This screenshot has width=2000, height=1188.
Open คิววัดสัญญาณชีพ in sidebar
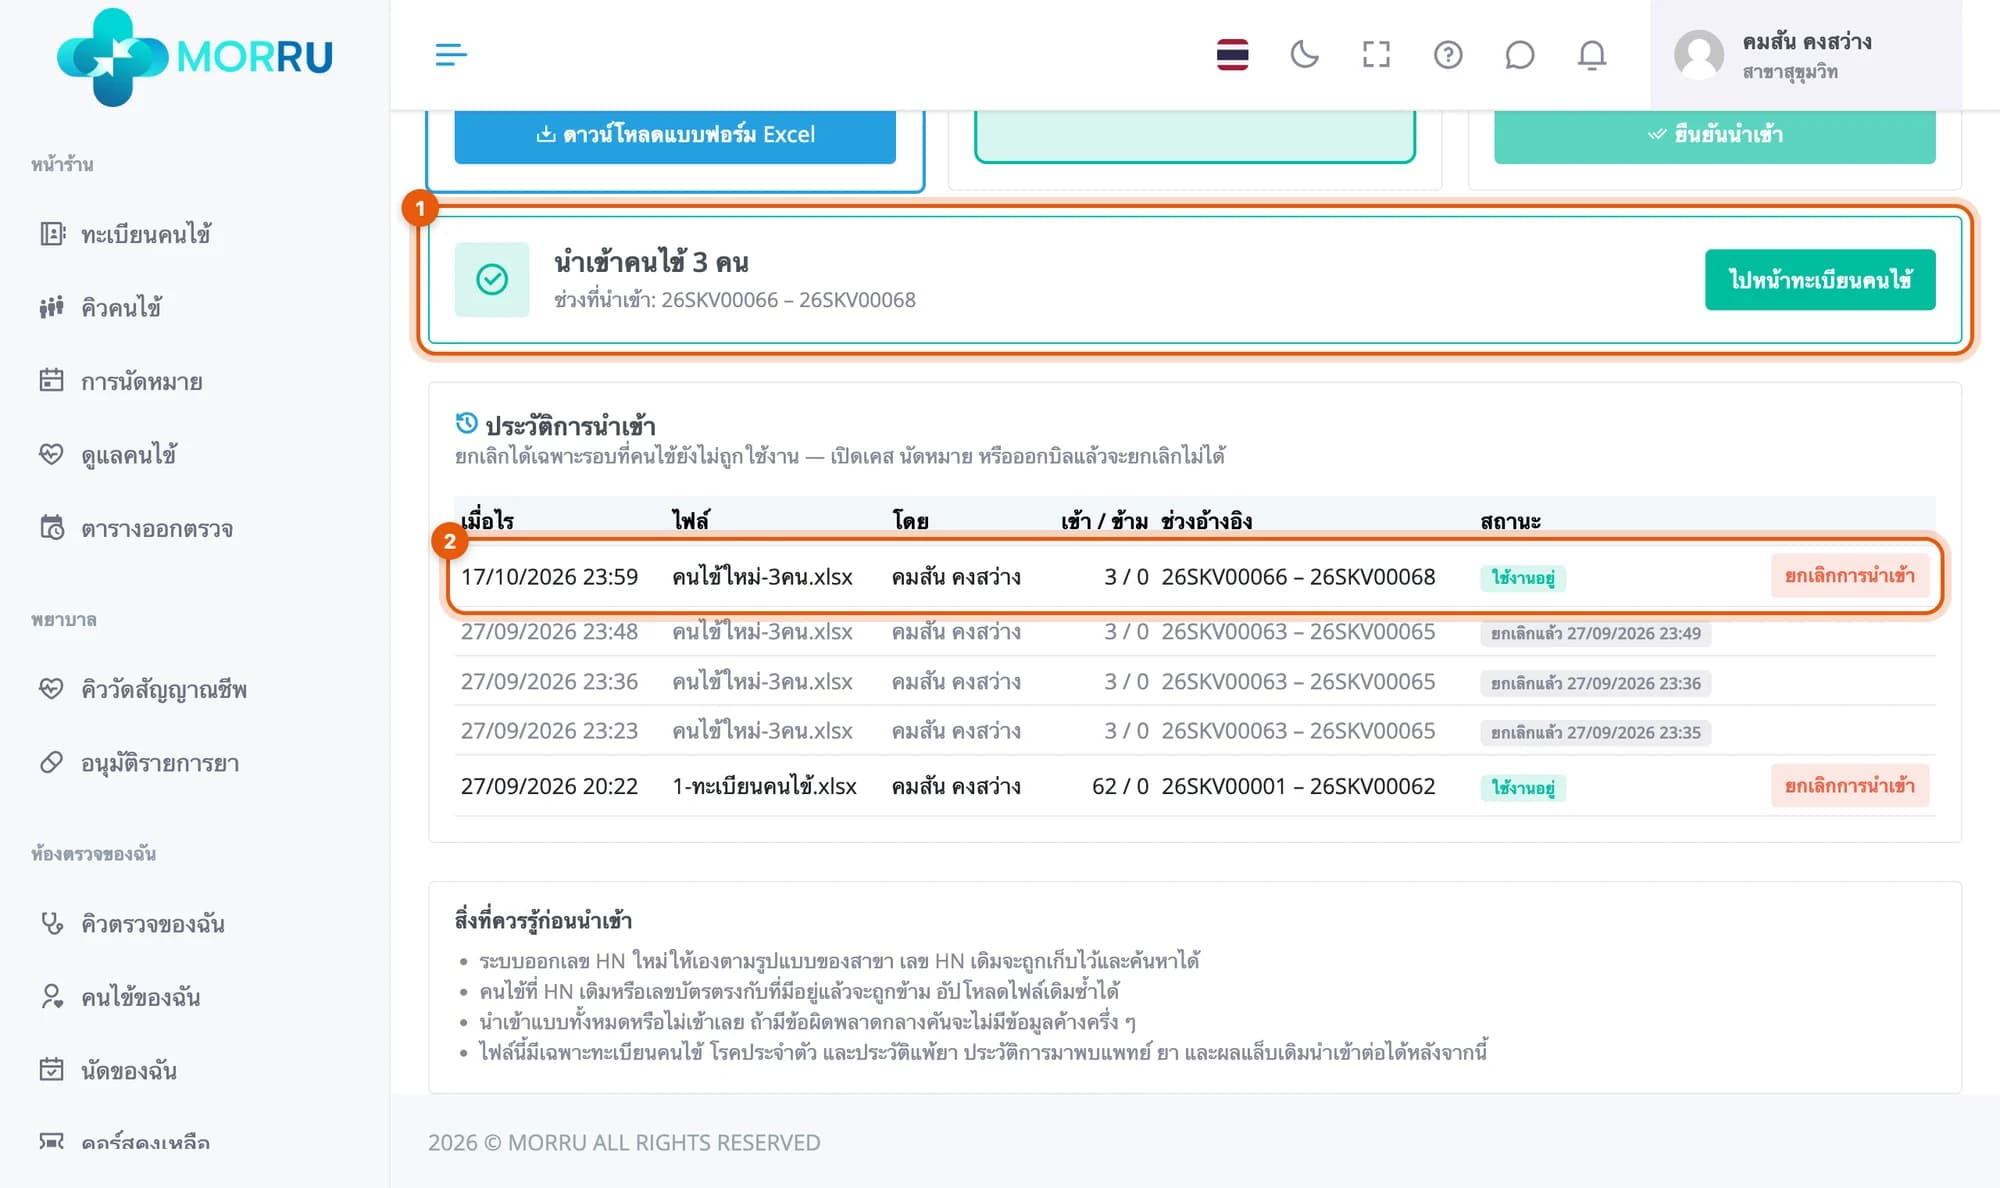[164, 689]
